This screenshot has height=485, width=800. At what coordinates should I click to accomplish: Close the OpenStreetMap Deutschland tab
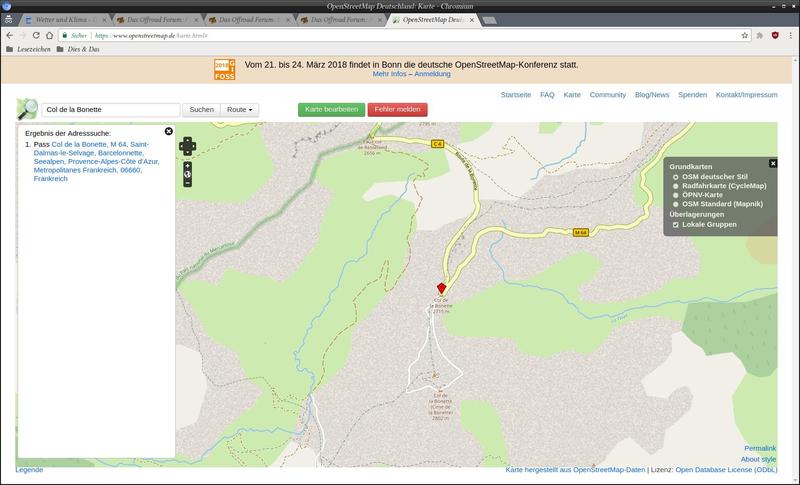coord(472,20)
